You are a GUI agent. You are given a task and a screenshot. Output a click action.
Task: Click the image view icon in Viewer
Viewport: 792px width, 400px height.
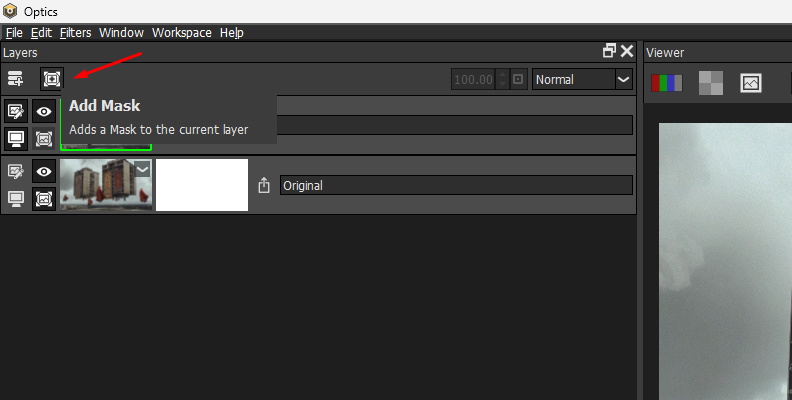751,83
